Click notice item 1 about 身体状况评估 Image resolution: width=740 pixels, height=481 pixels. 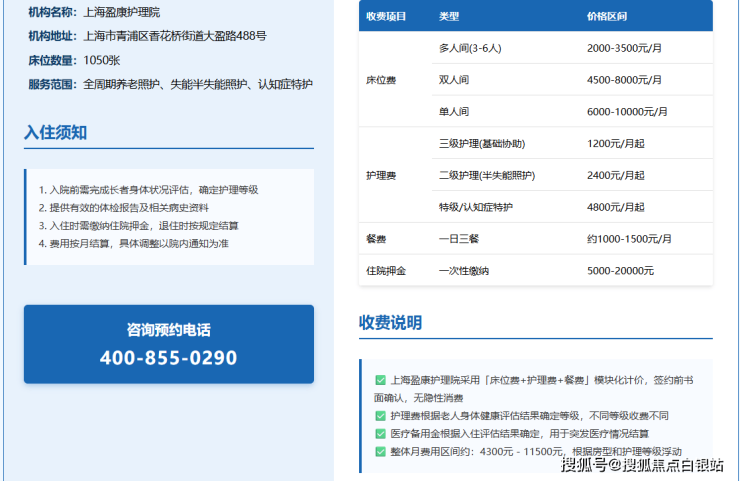[x=149, y=190]
